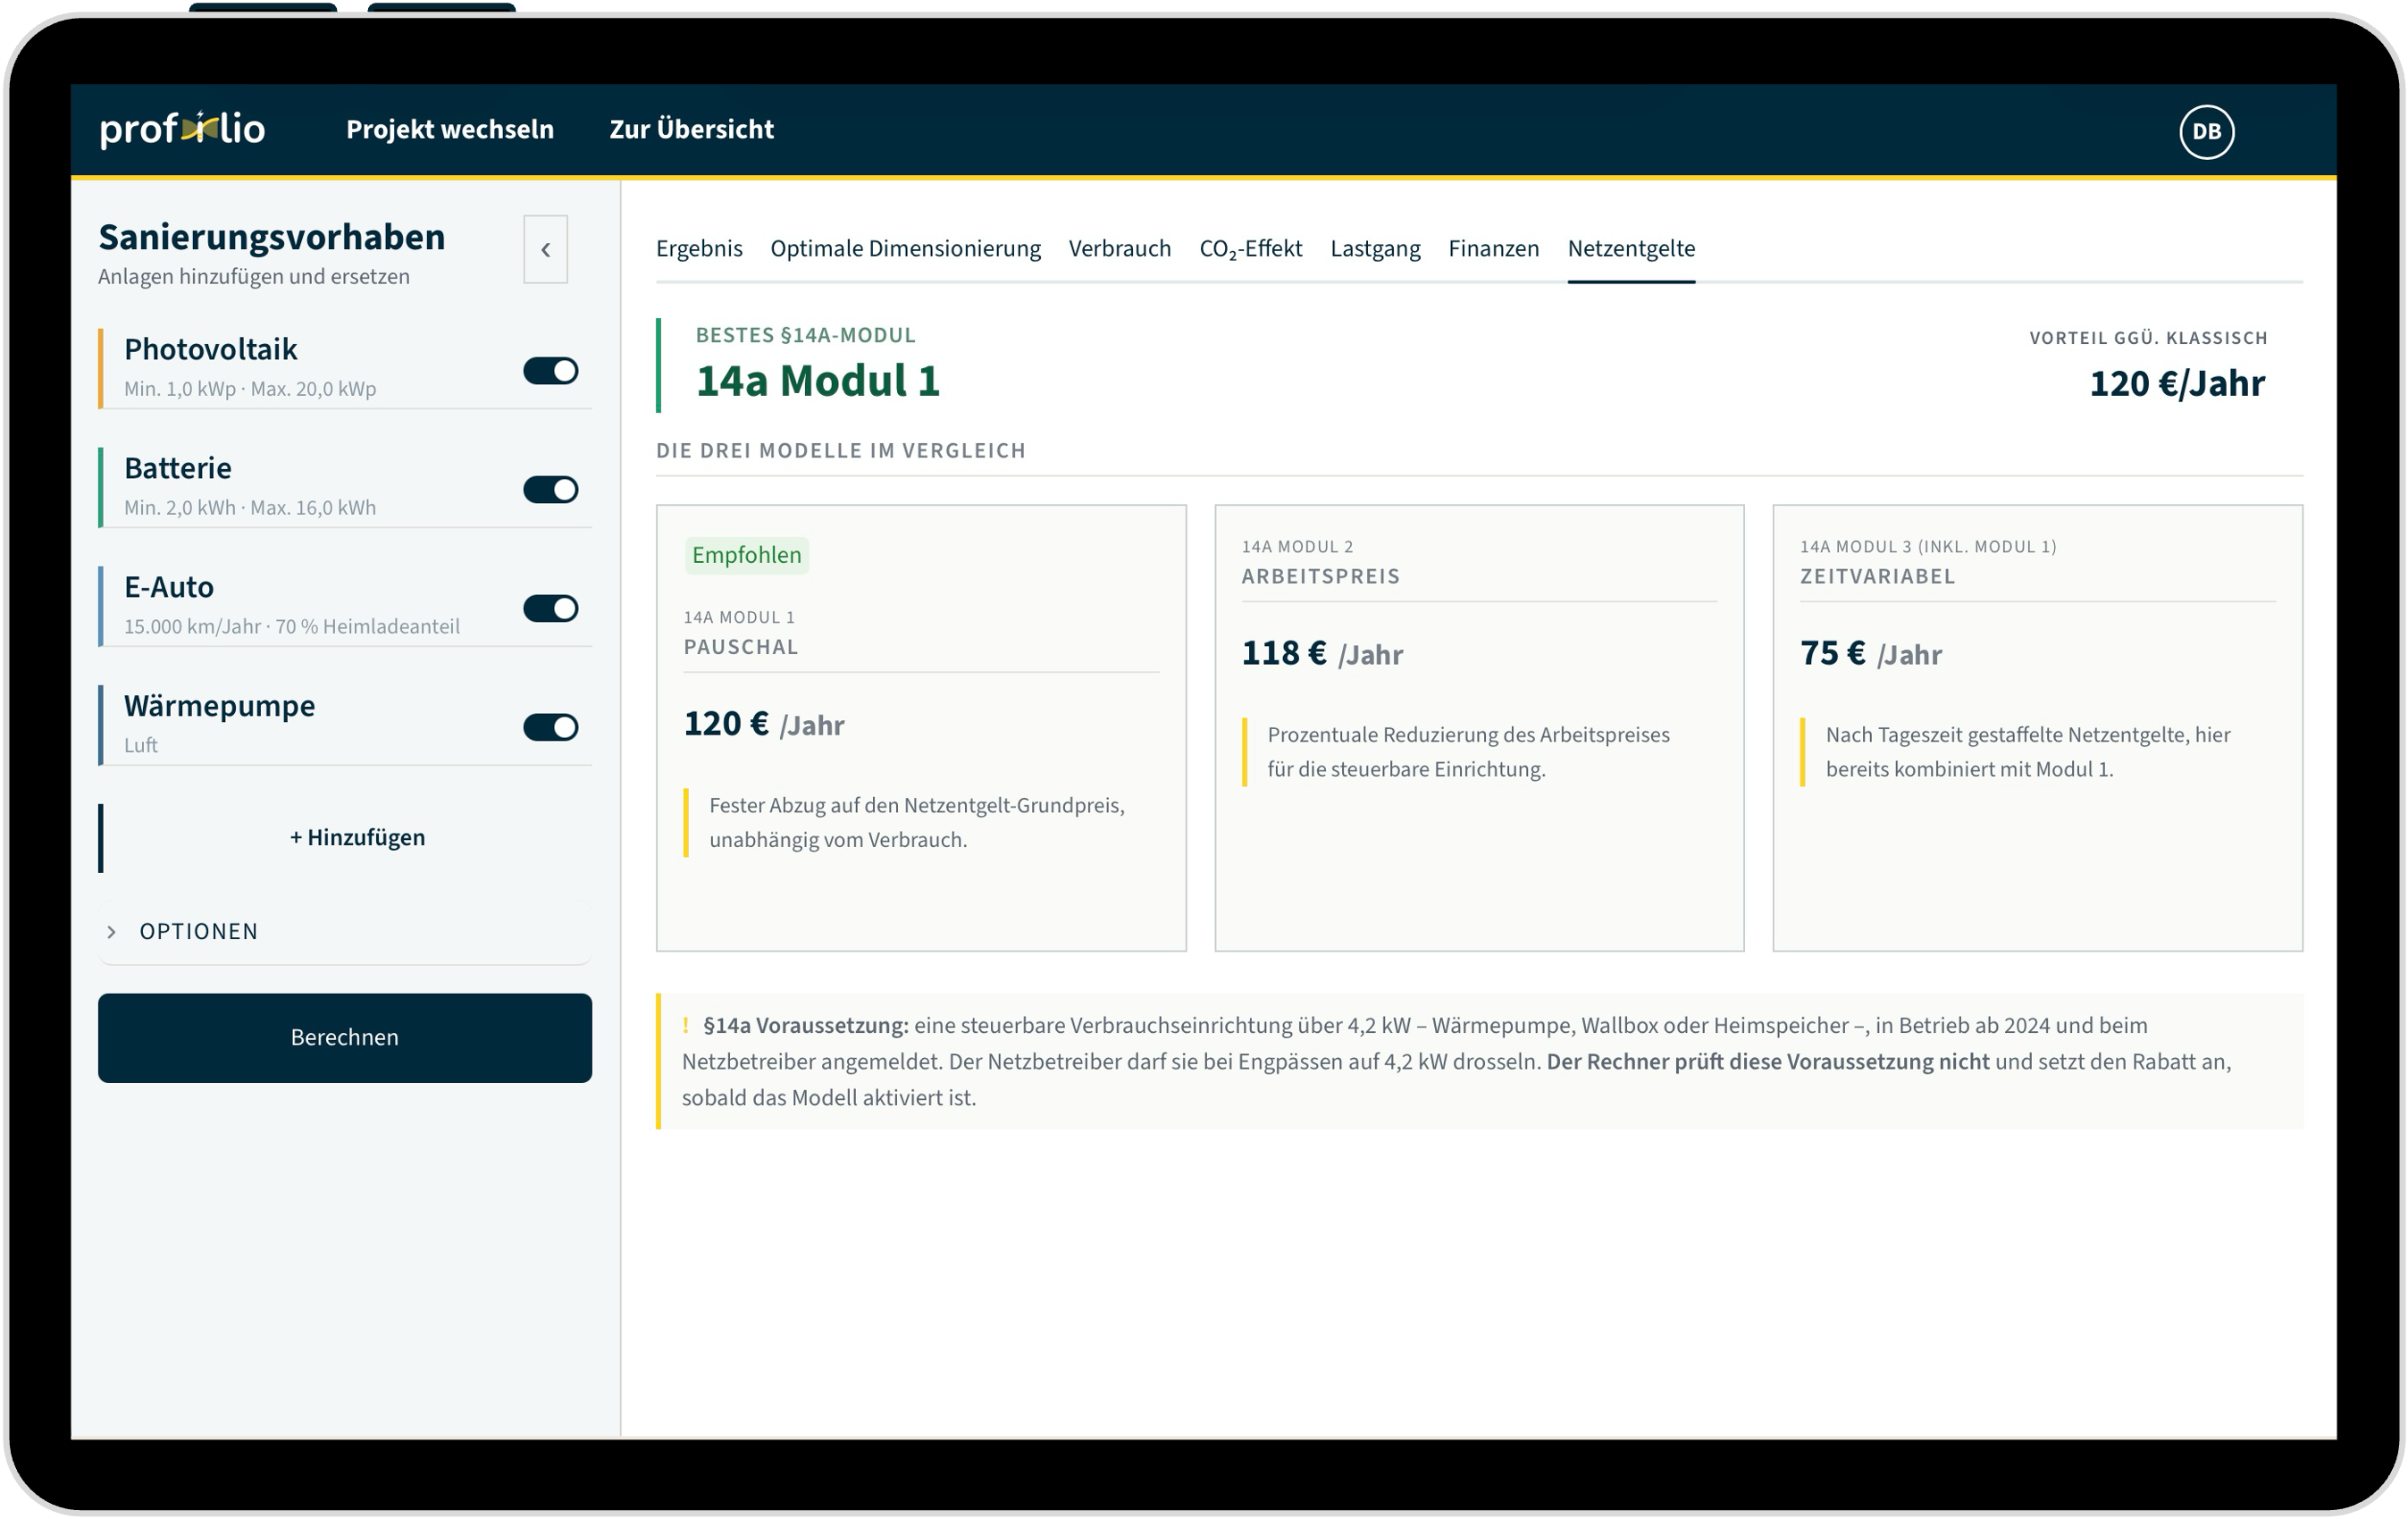Screen dimensions: 2408x1519
Task: Open the Ergebnis tab
Action: click(699, 248)
